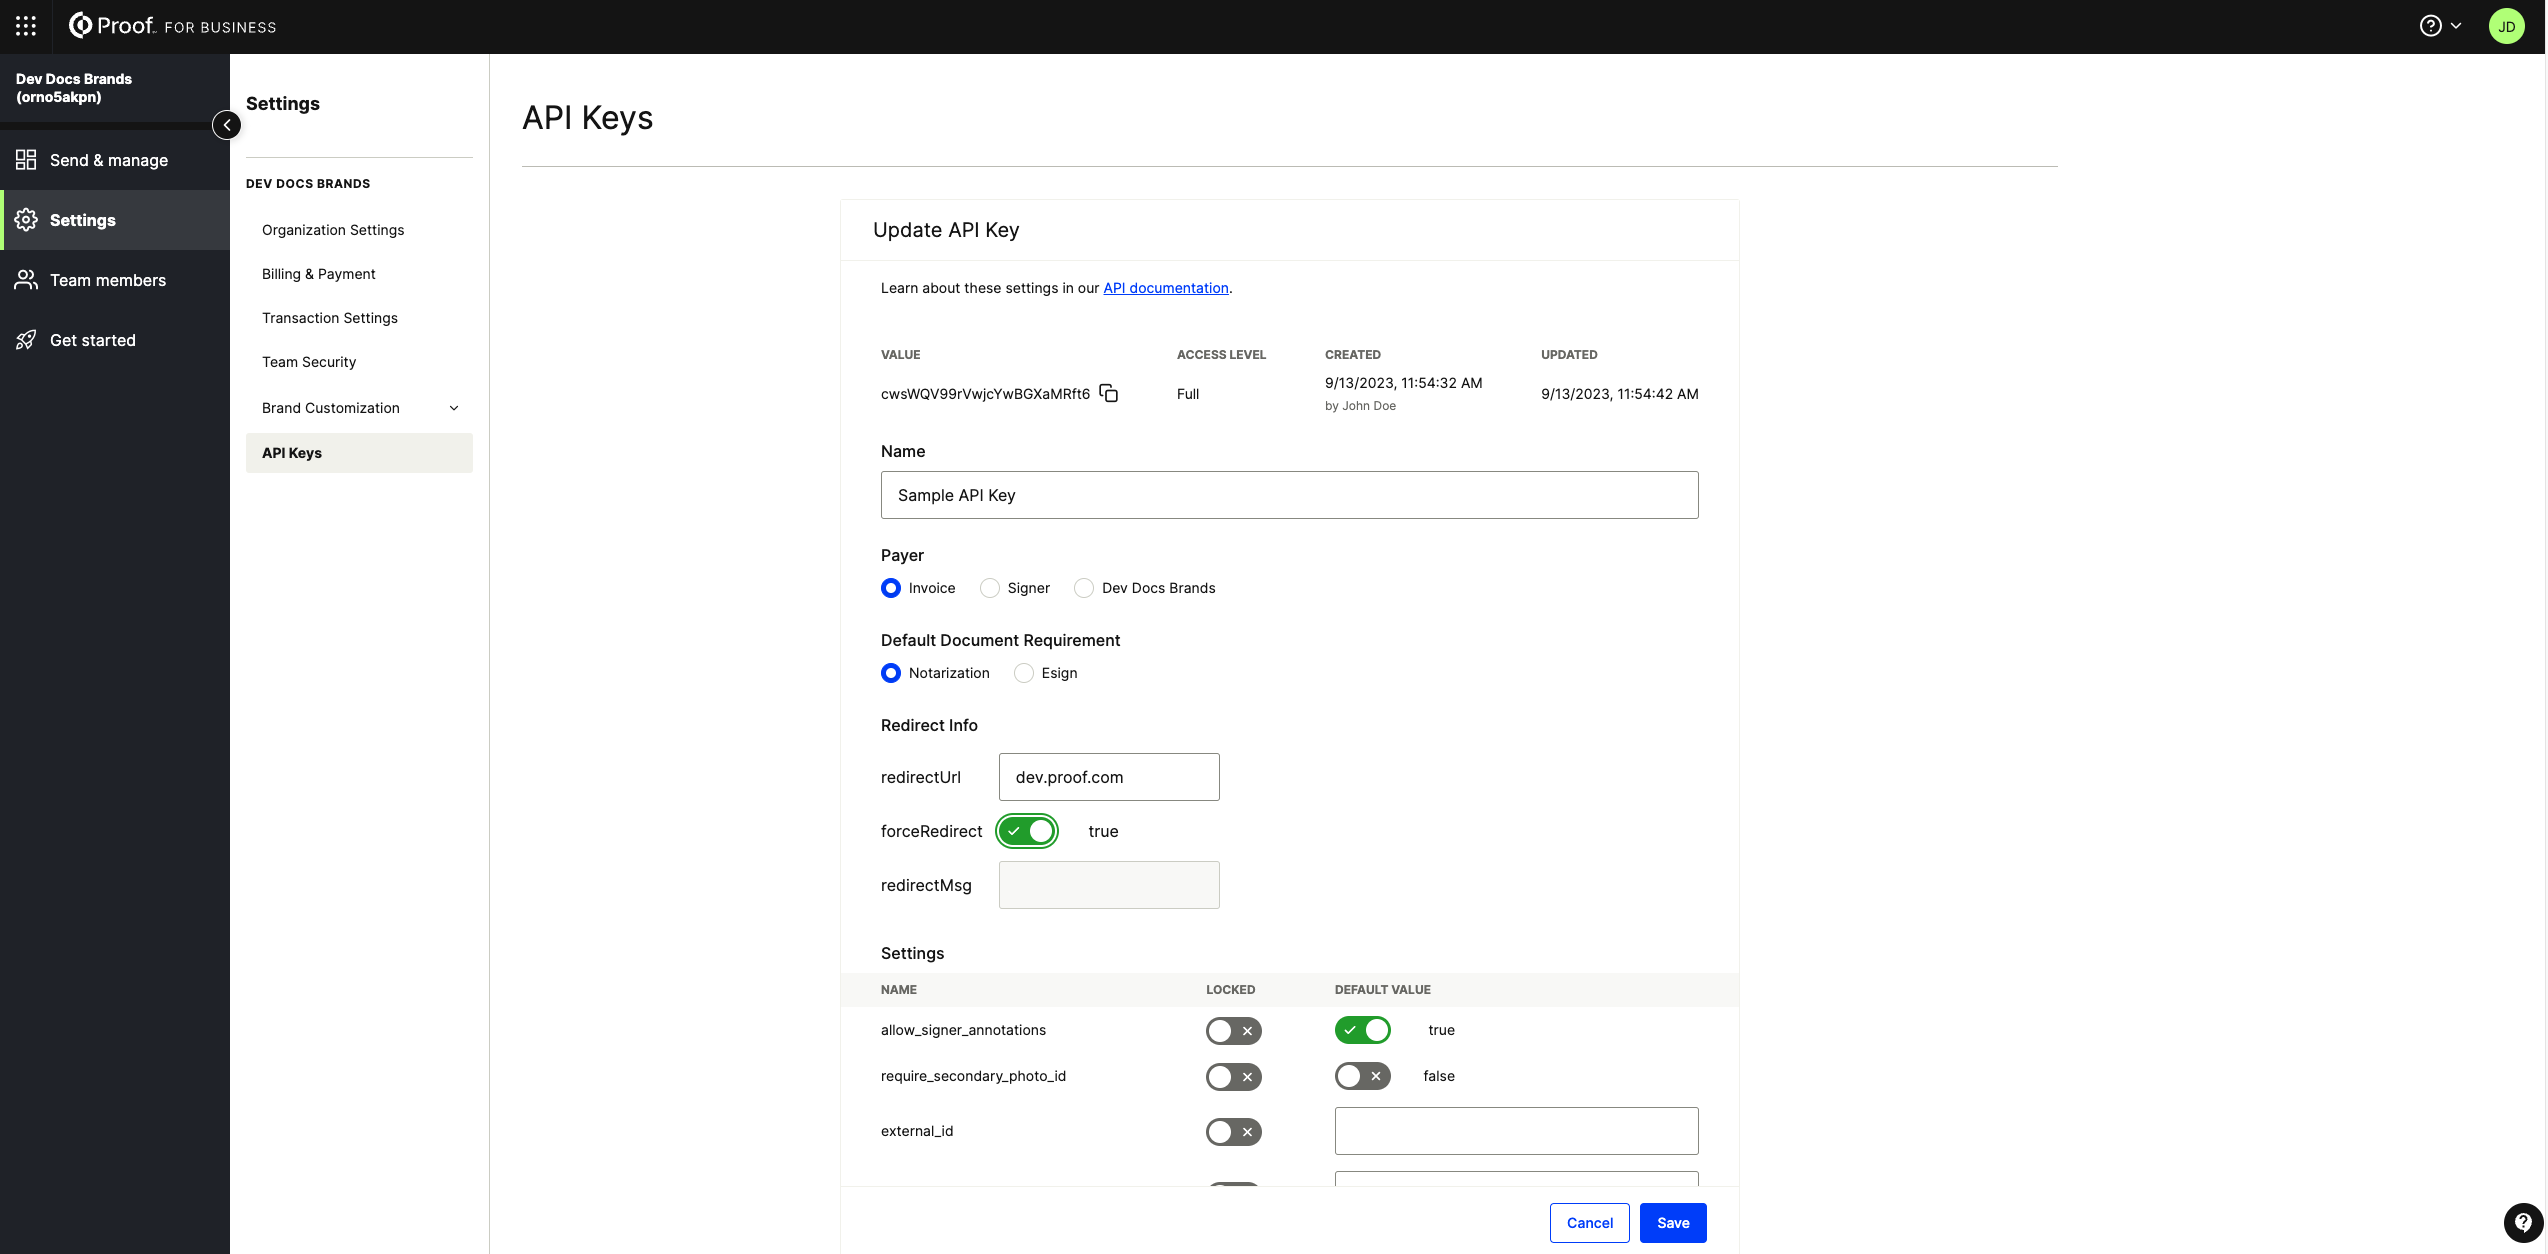The height and width of the screenshot is (1254, 2548).
Task: Click the 'by John Doe' creator text
Action: pyautogui.click(x=1360, y=406)
